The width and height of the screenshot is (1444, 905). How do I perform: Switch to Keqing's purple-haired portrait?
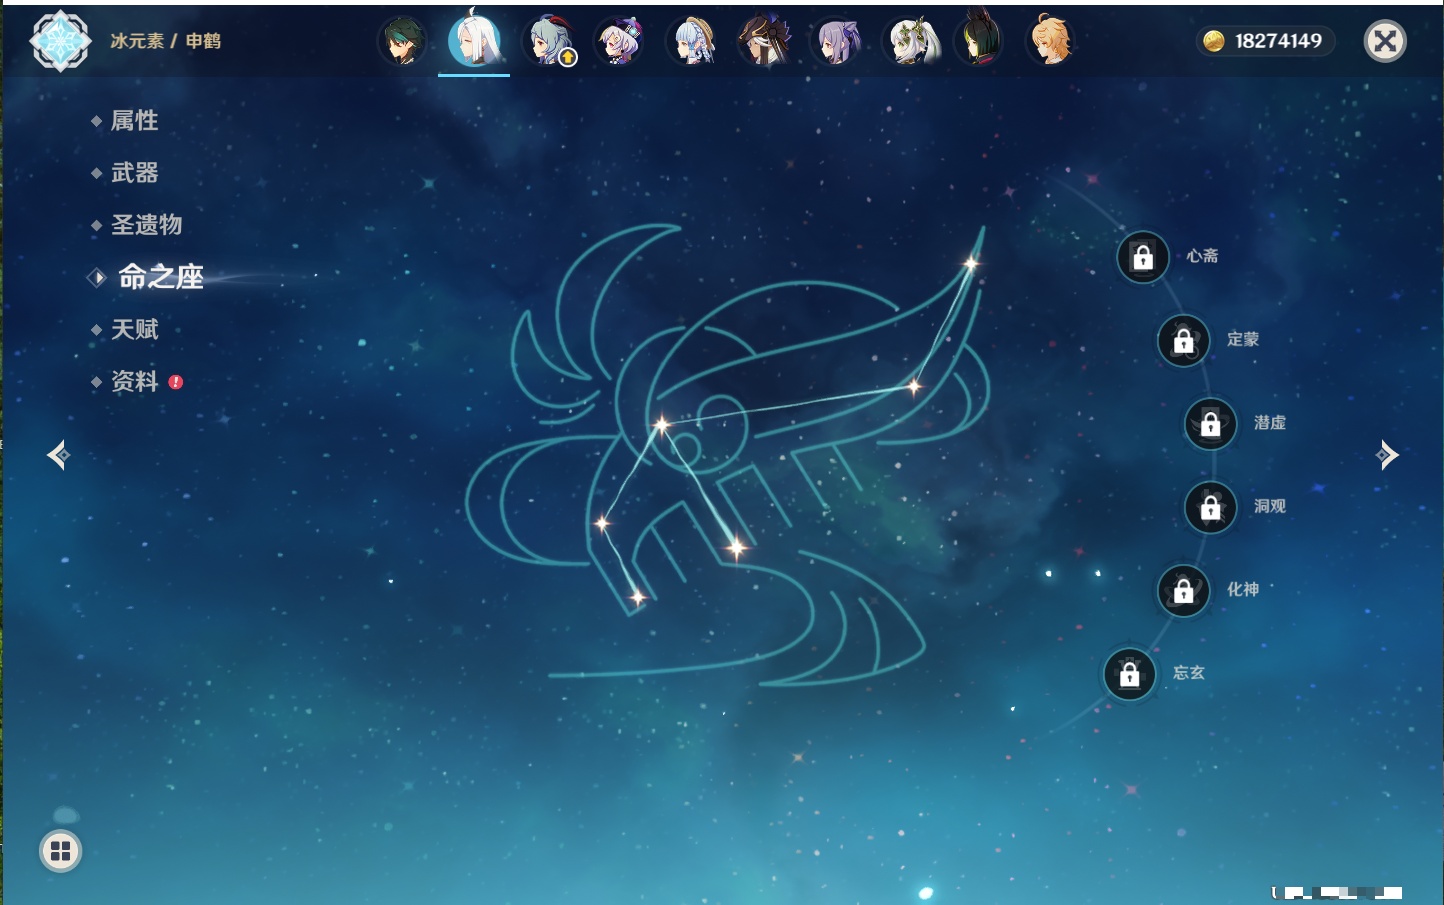point(836,41)
